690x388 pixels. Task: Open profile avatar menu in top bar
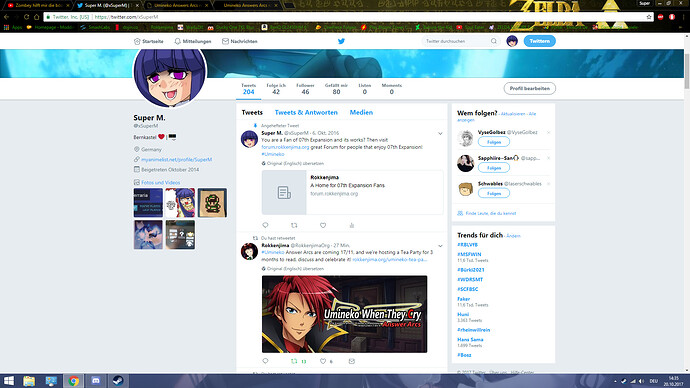(512, 41)
